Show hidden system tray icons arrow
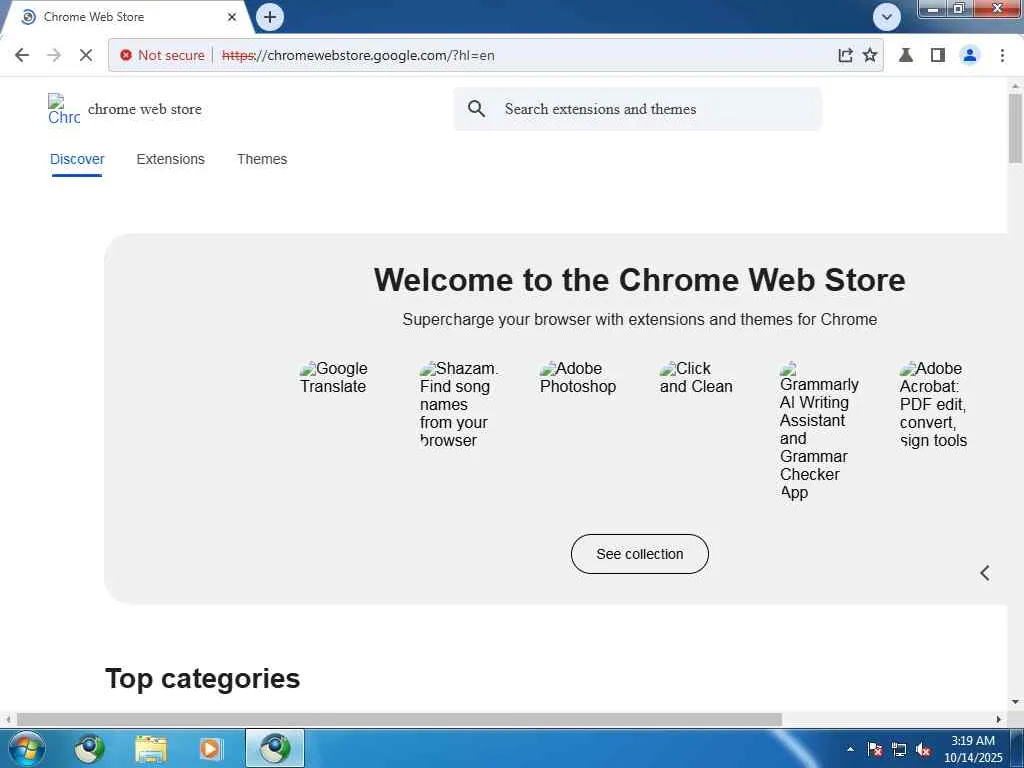The height and width of the screenshot is (768, 1024). 850,749
